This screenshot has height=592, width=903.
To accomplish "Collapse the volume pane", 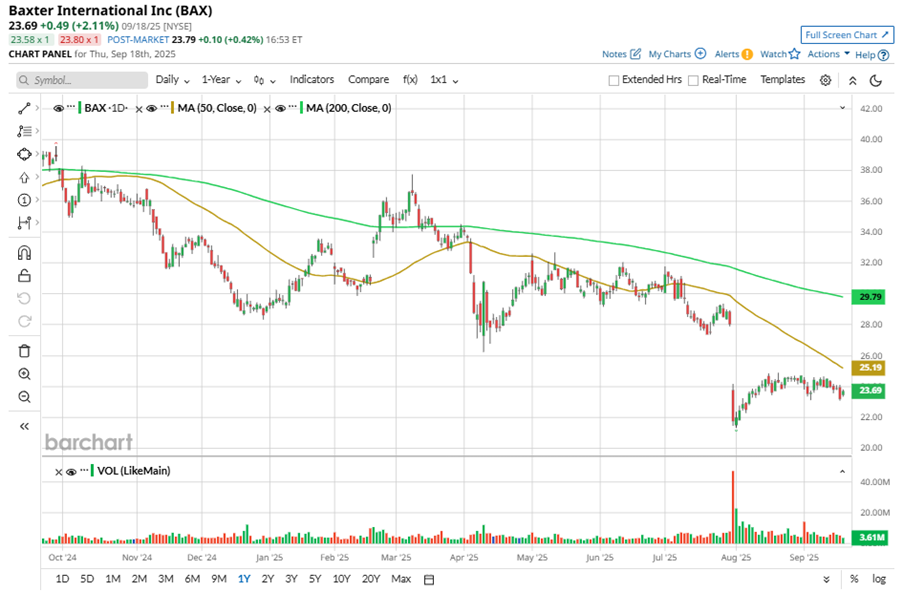I will coord(842,472).
